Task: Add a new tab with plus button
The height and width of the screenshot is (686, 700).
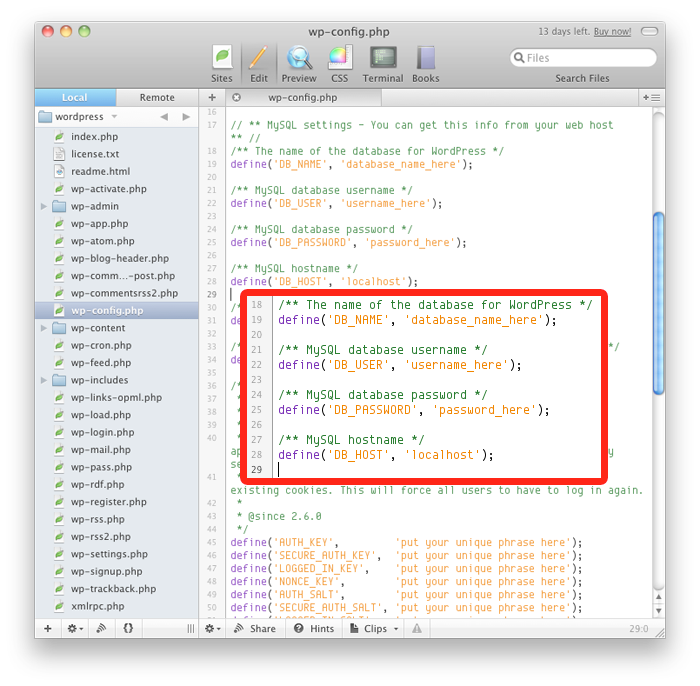Action: [212, 98]
